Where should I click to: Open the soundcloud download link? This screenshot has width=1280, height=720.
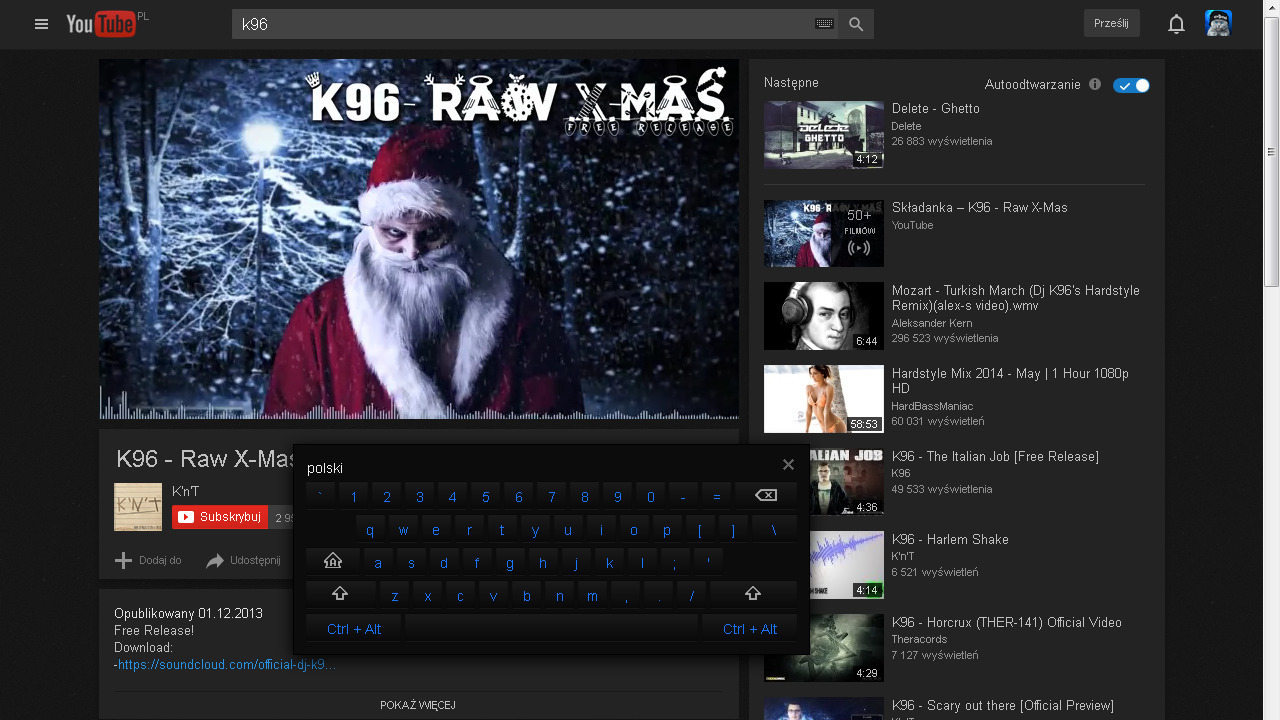[227, 665]
